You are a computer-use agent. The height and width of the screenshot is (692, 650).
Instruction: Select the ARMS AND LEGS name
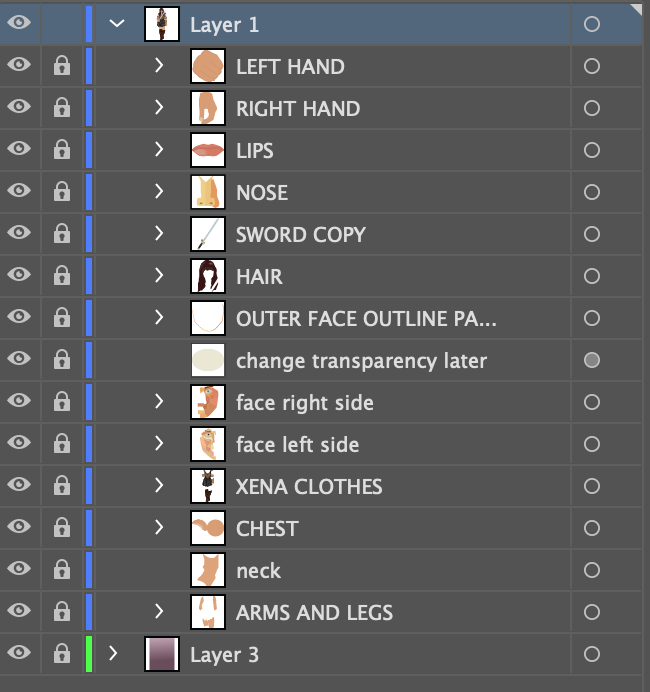coord(314,613)
